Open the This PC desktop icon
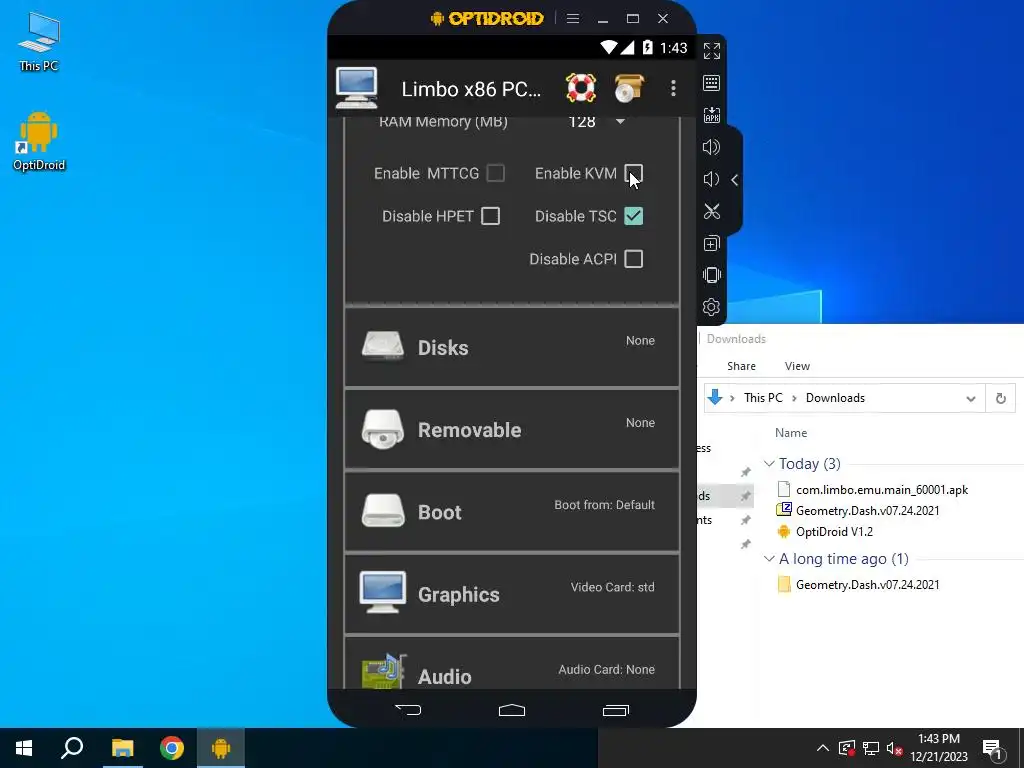This screenshot has width=1024, height=768. coord(39,42)
